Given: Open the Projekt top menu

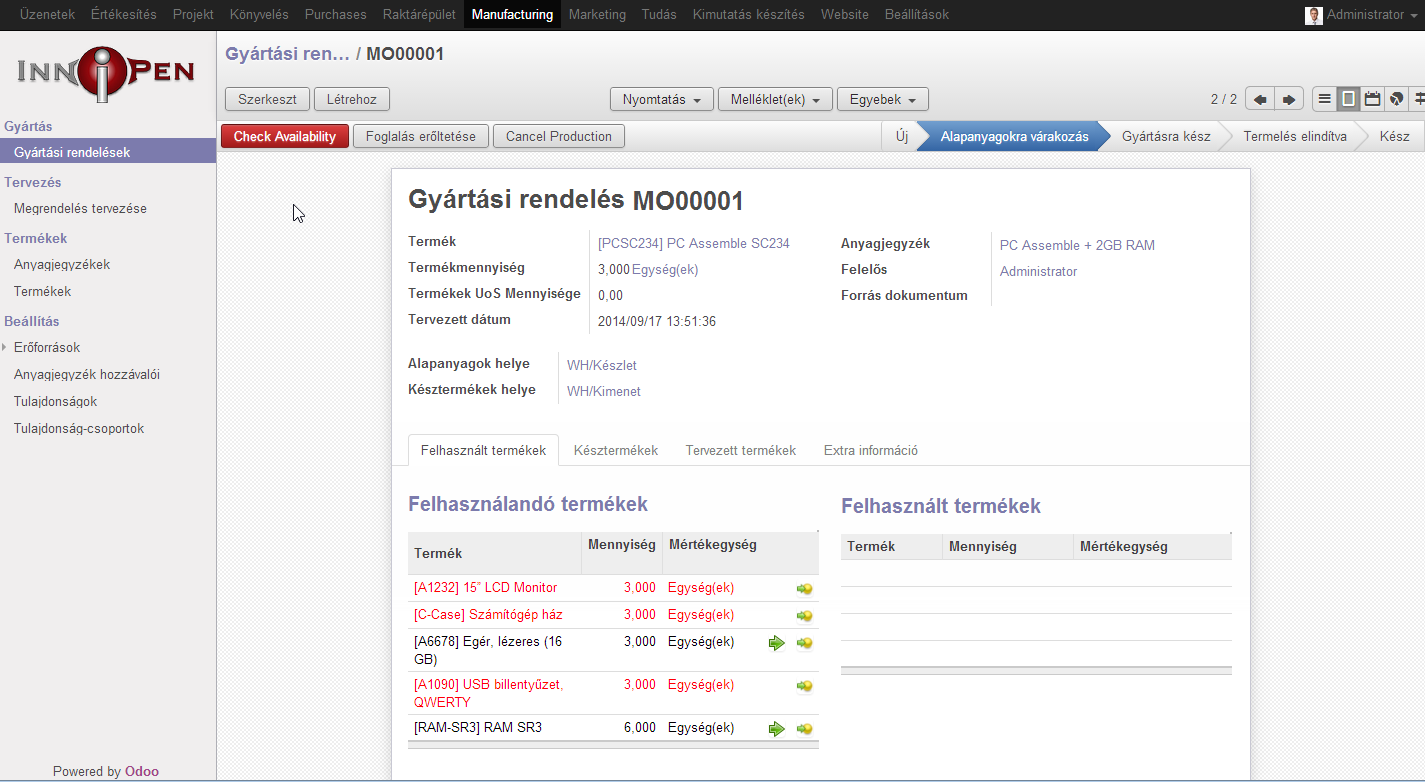Looking at the screenshot, I should click(x=193, y=15).
